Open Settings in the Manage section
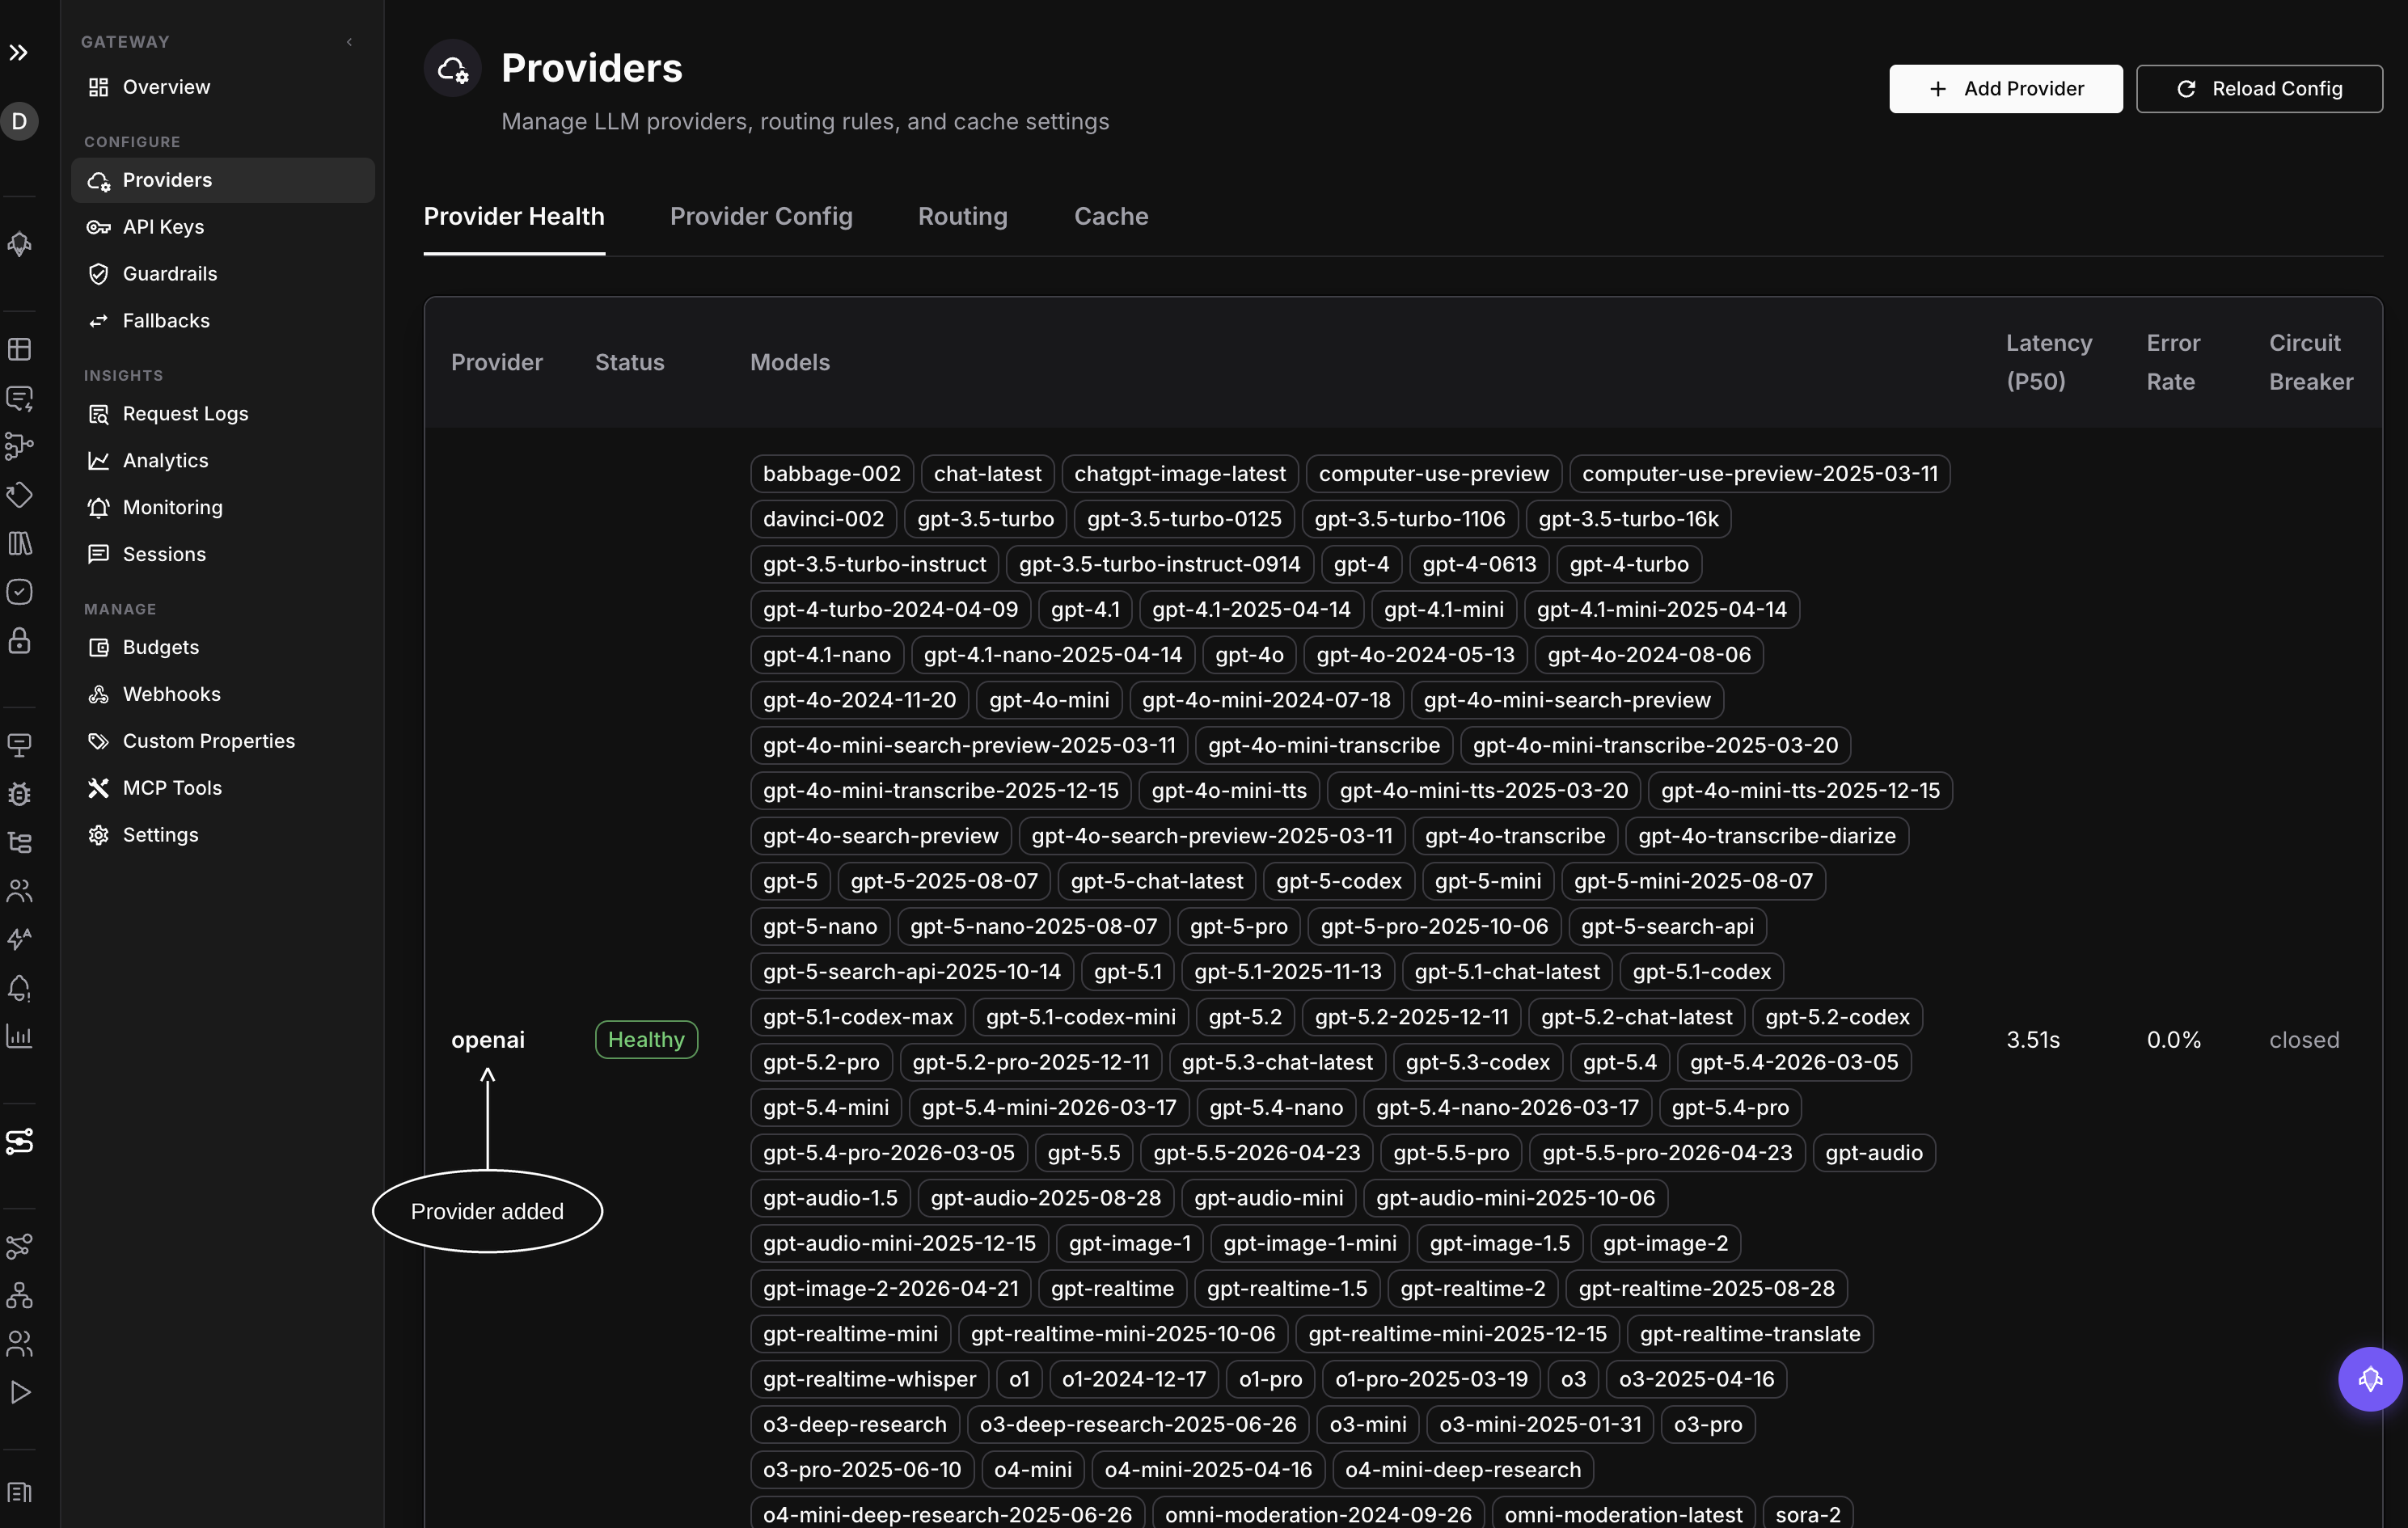Image resolution: width=2408 pixels, height=1528 pixels. click(160, 835)
